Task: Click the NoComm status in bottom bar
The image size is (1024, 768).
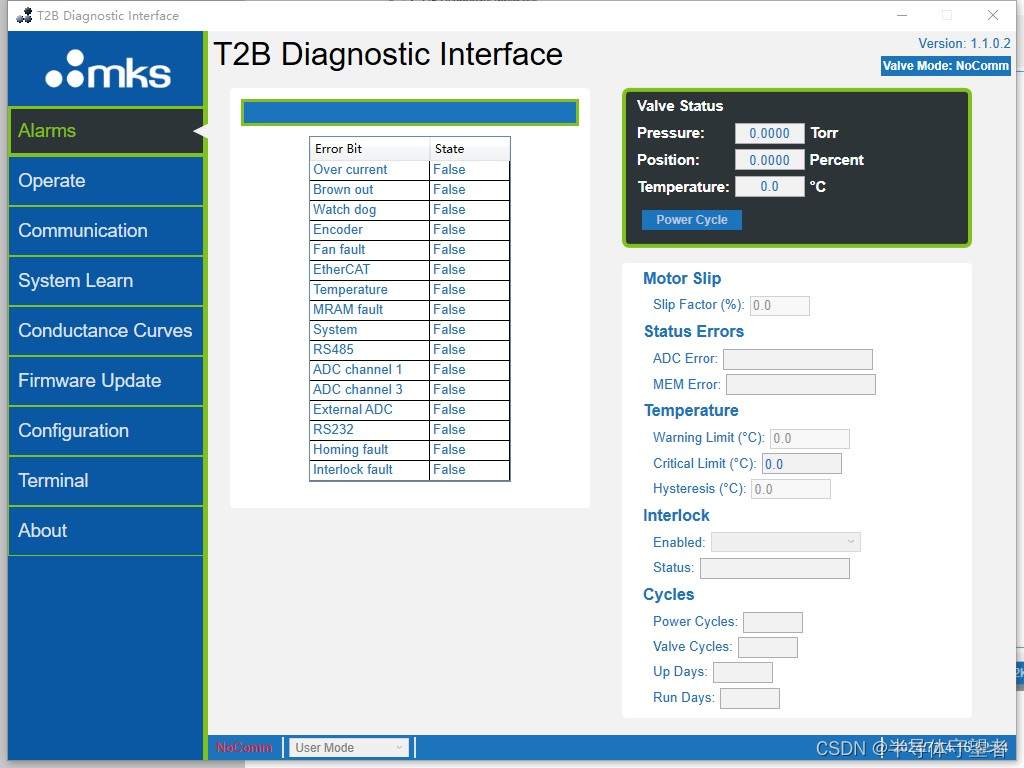Action: (x=244, y=747)
